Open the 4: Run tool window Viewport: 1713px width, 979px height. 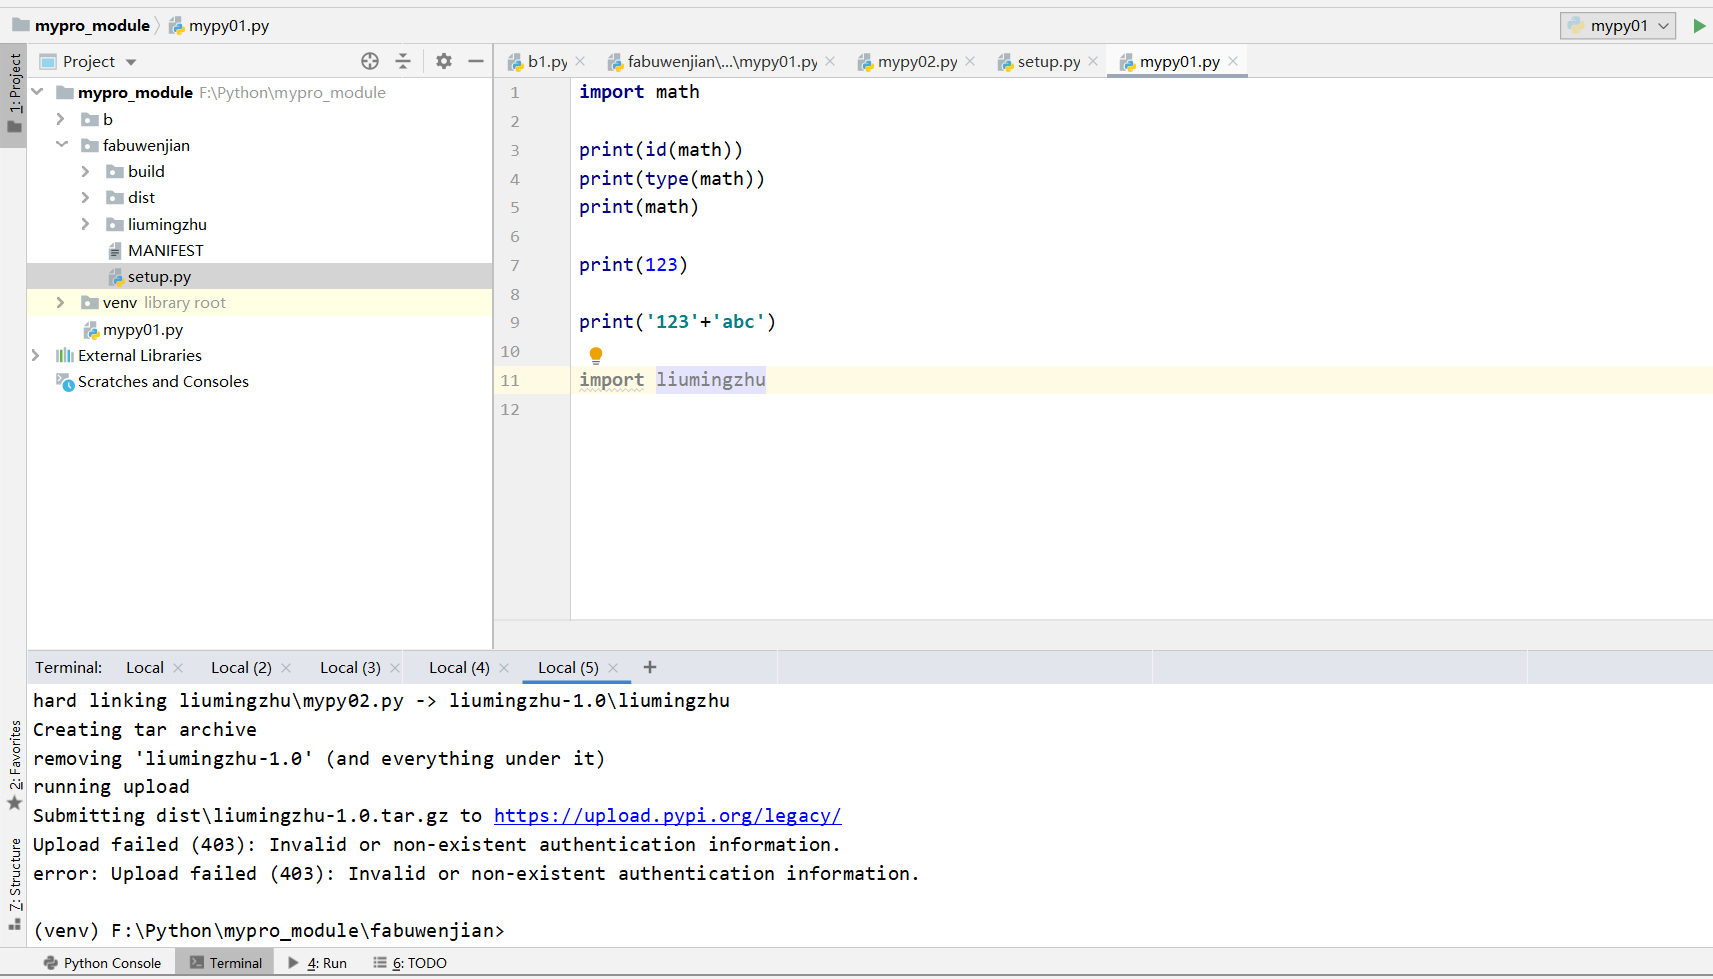coord(317,963)
